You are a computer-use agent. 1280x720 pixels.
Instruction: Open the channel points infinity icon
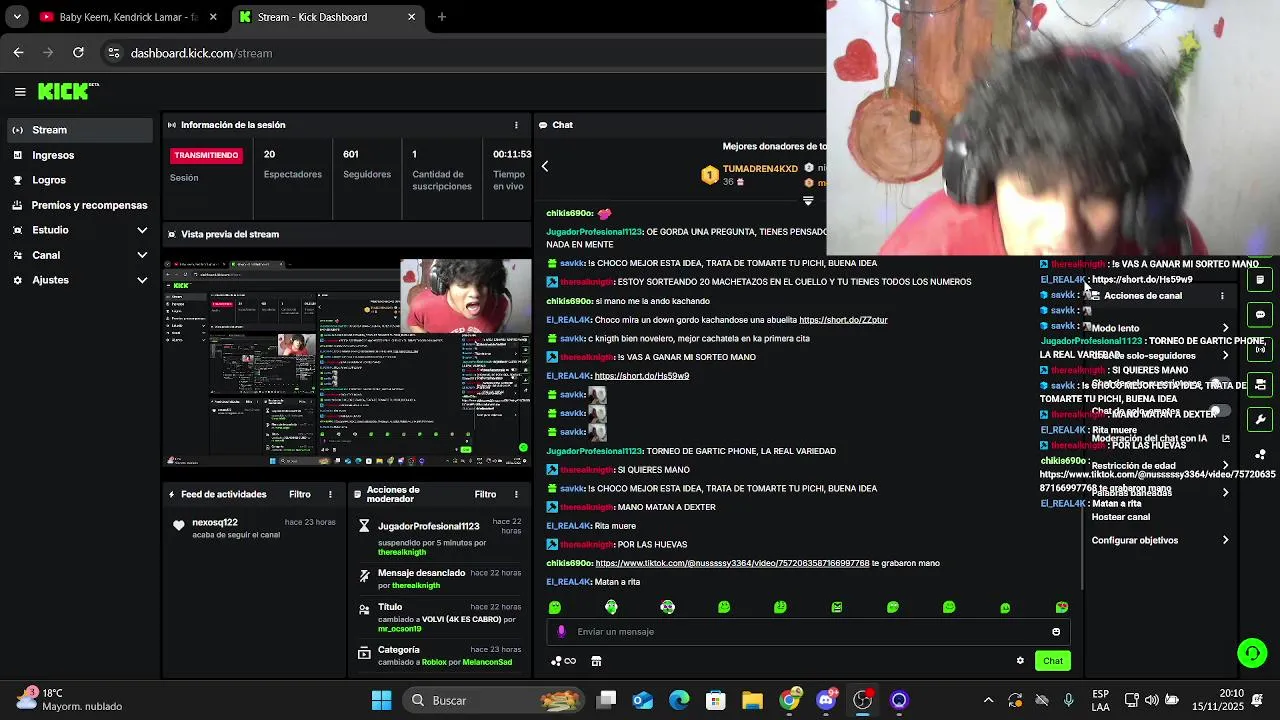(x=564, y=661)
